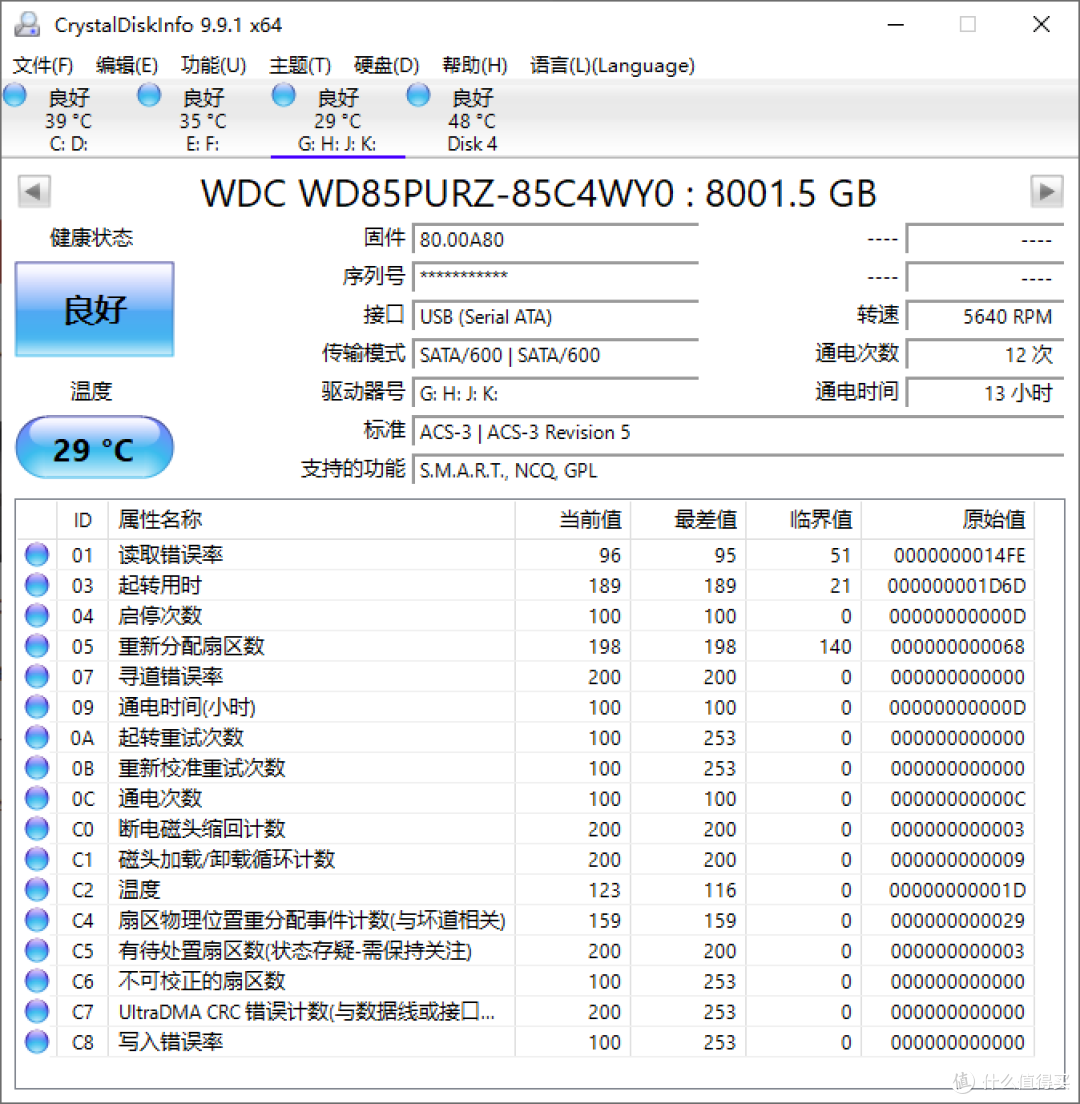The height and width of the screenshot is (1104, 1080).
Task: Open the 文件(F) menu
Action: click(x=43, y=65)
